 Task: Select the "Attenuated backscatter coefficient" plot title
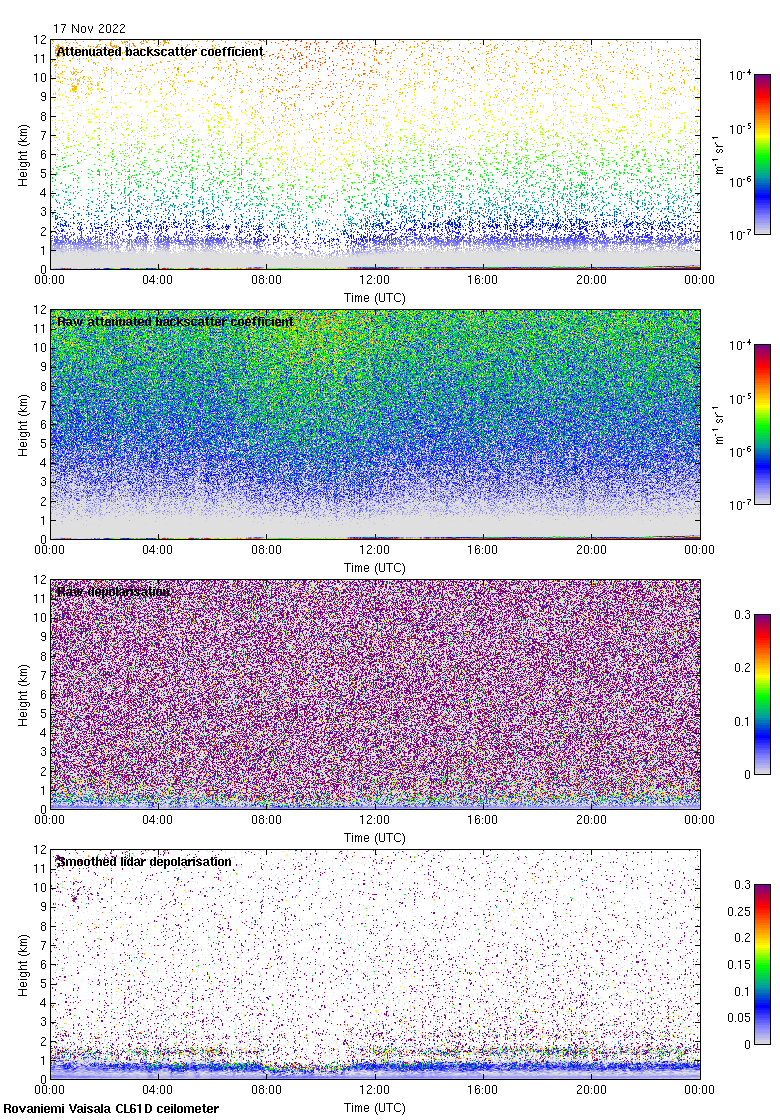tap(160, 52)
